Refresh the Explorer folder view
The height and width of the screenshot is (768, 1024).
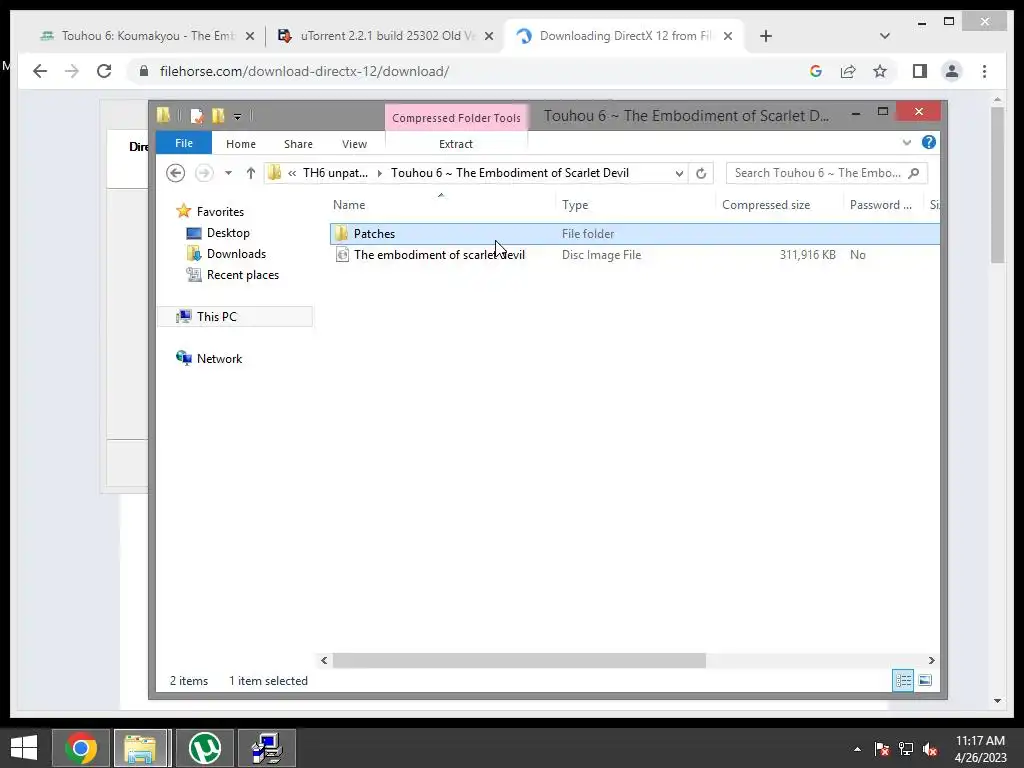[701, 173]
